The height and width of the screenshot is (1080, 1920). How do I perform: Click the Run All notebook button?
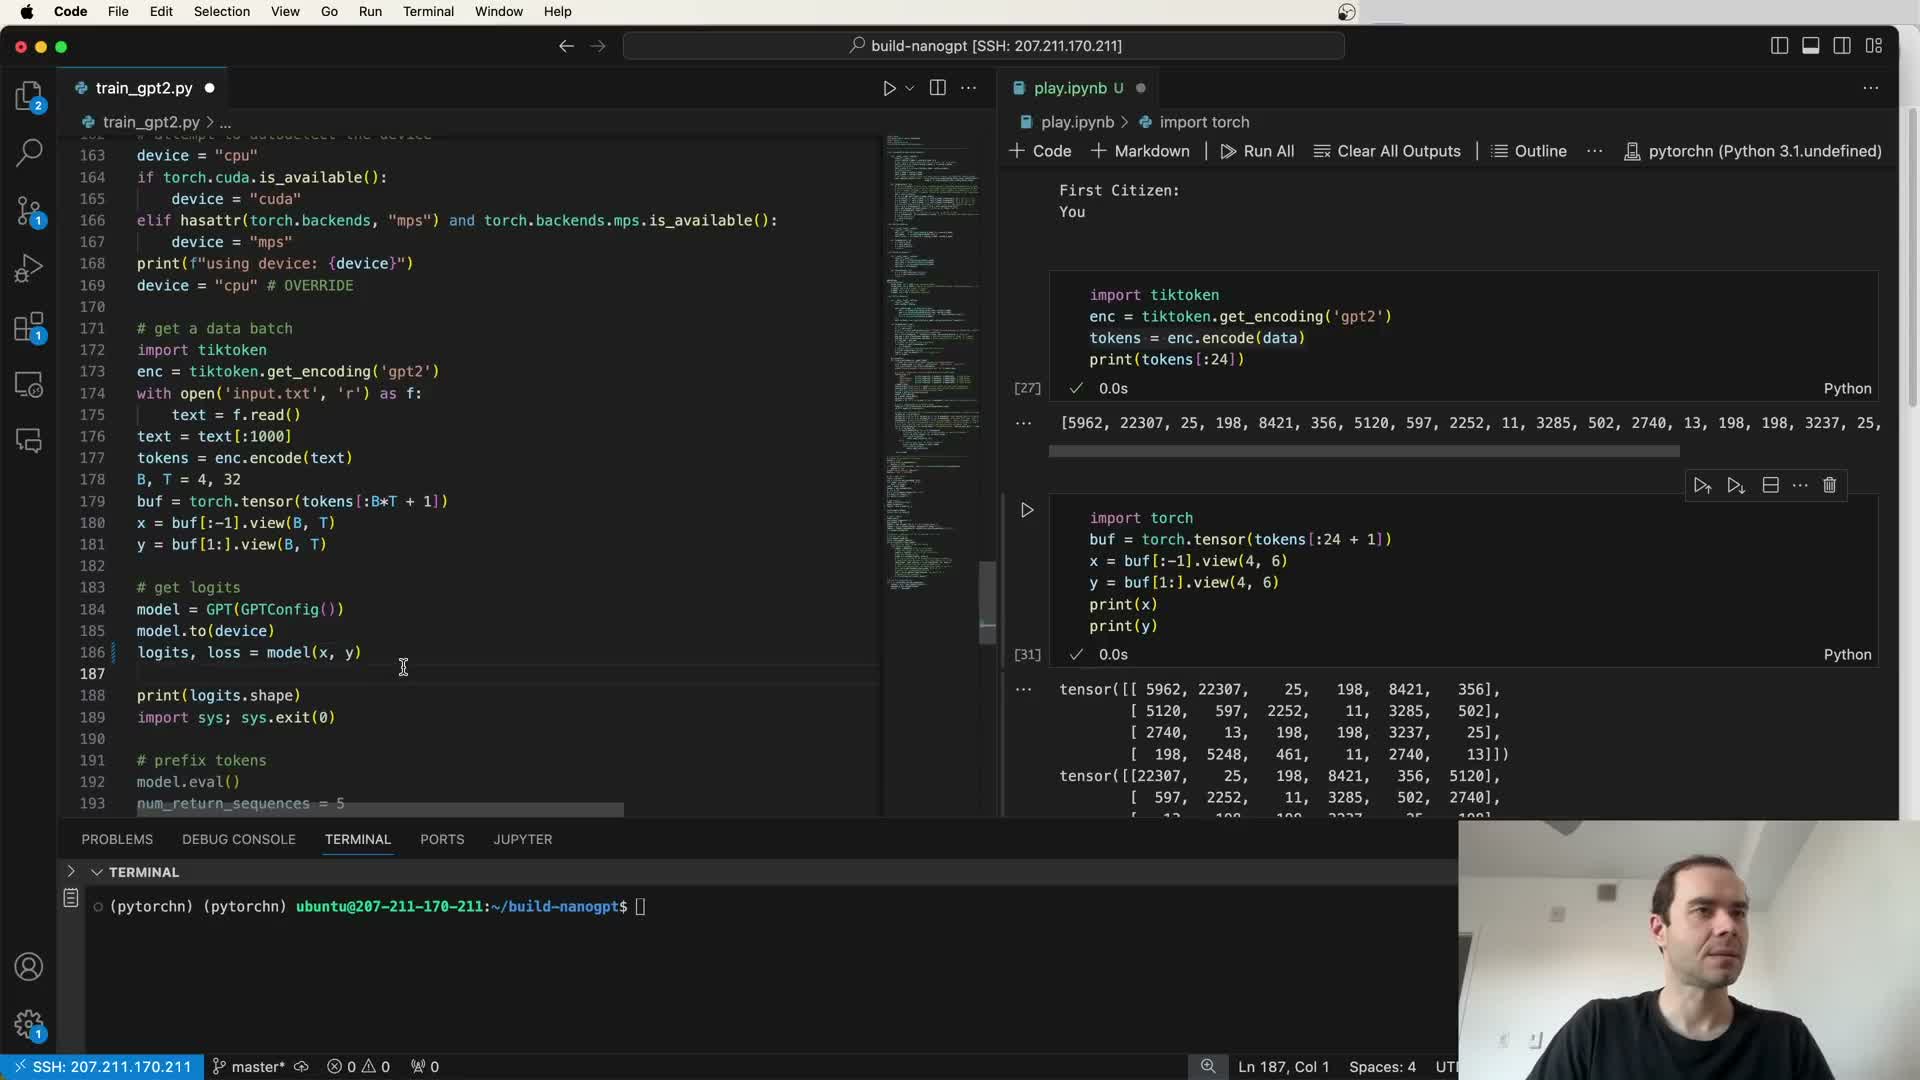point(1257,151)
